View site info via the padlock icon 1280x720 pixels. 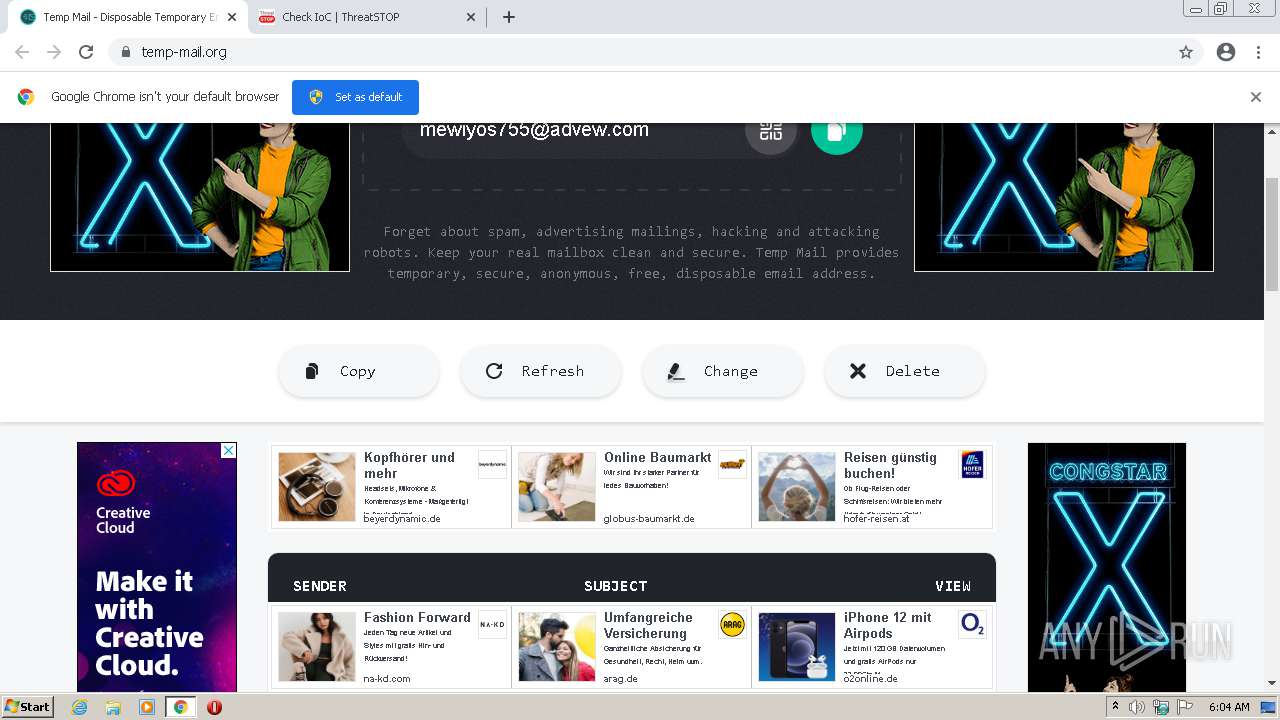pyautogui.click(x=125, y=52)
